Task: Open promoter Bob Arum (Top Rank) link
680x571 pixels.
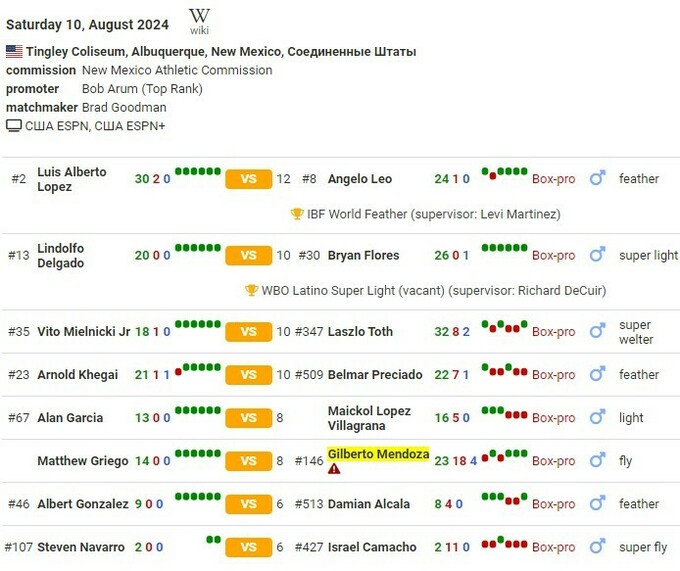Action: 142,89
